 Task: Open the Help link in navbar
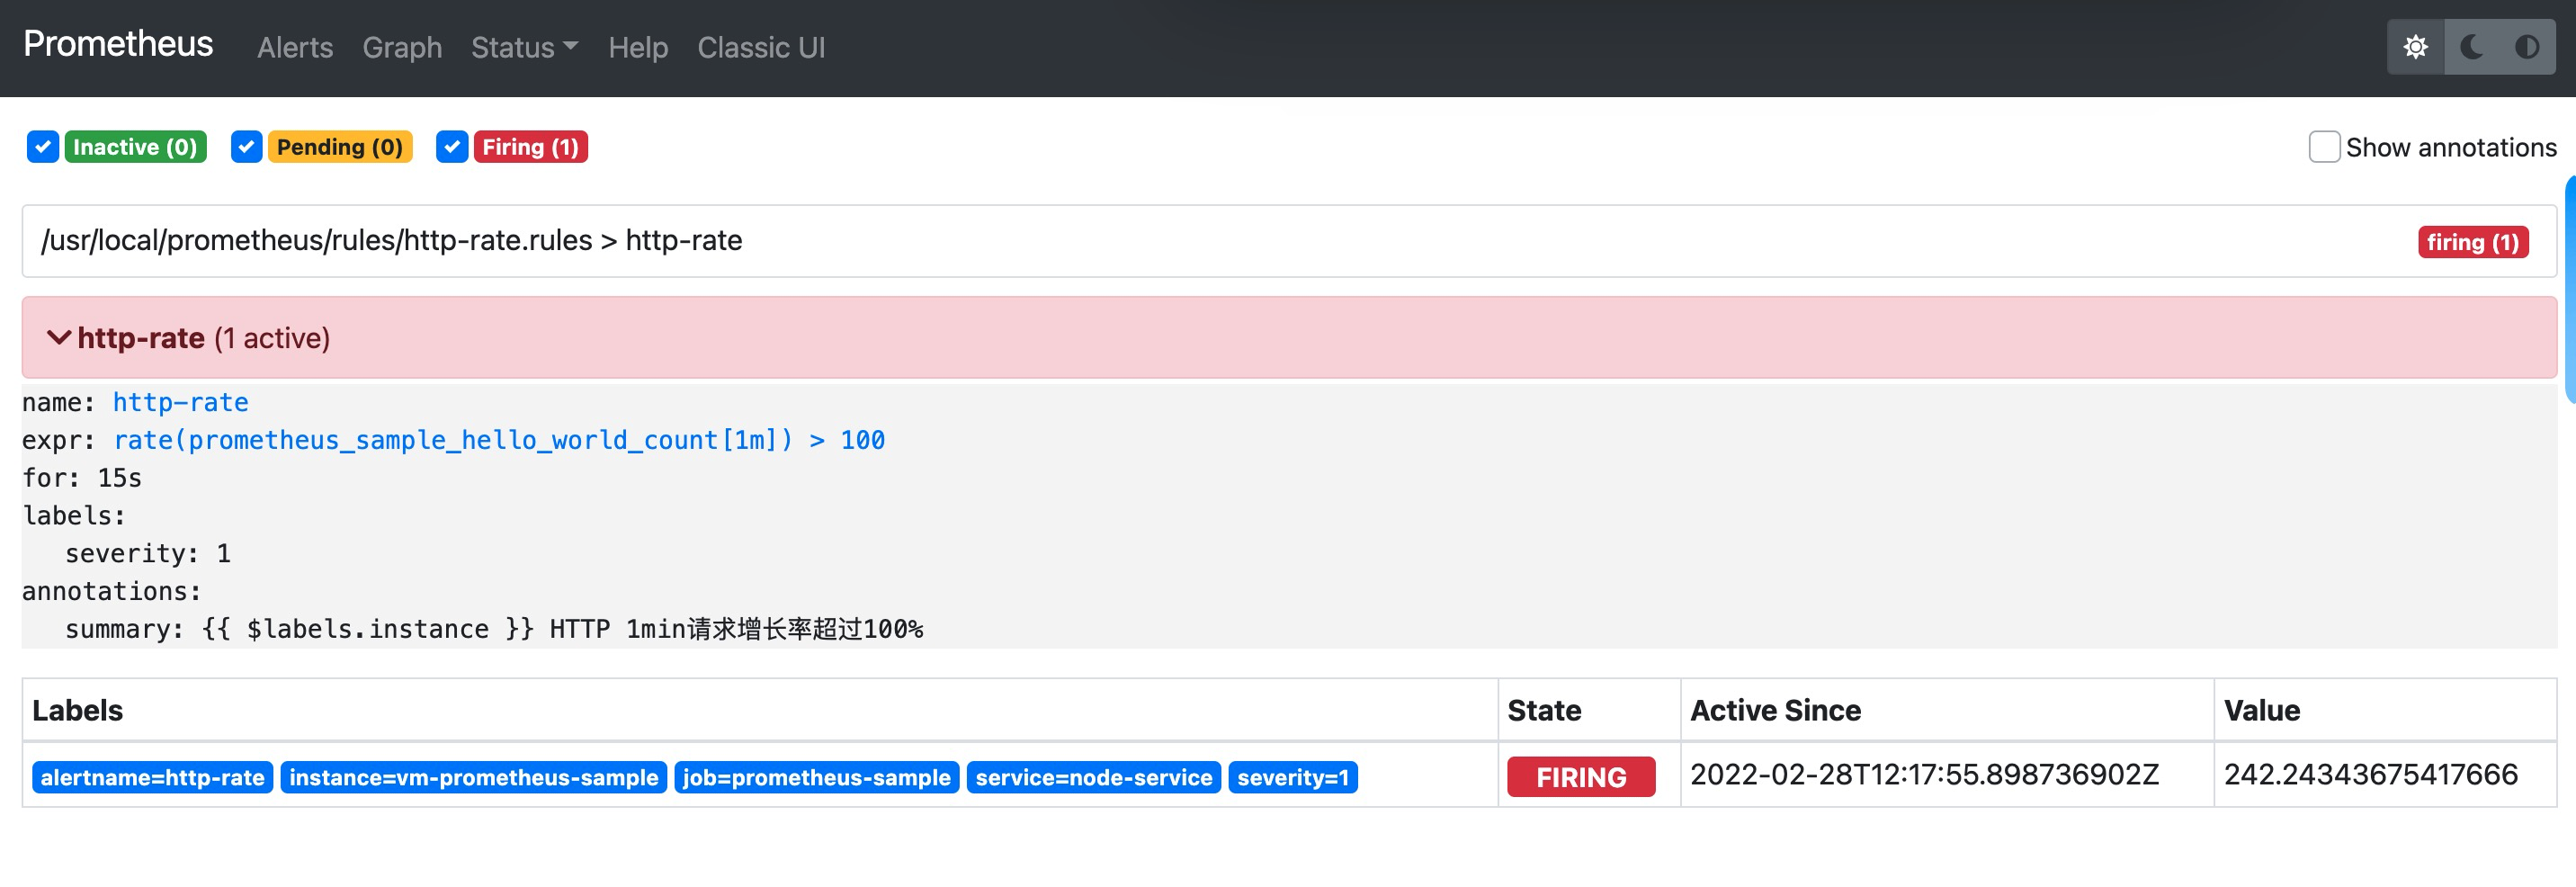[638, 47]
